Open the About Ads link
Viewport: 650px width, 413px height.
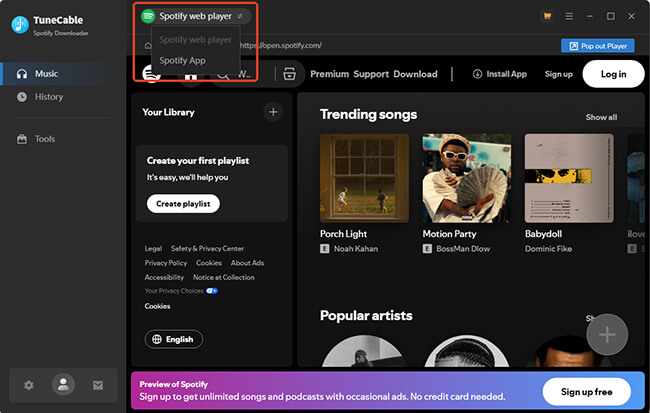click(247, 263)
